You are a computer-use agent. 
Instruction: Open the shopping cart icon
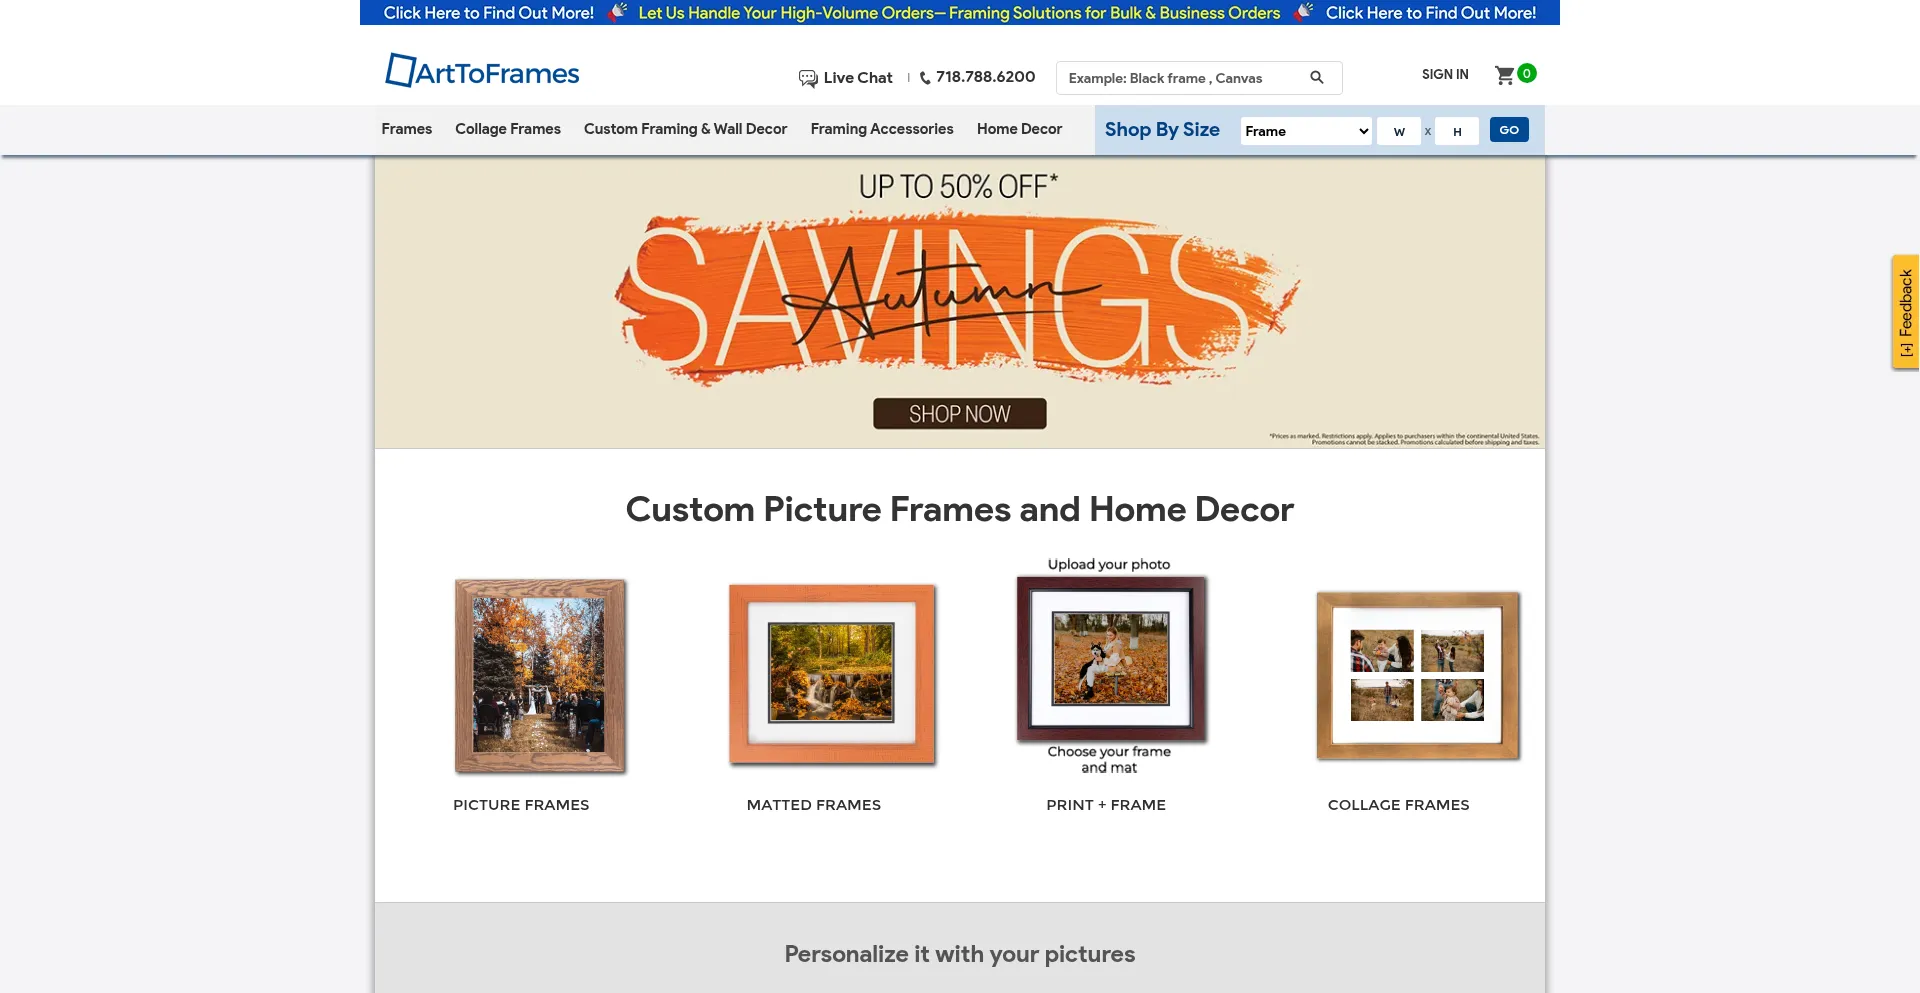click(1504, 75)
